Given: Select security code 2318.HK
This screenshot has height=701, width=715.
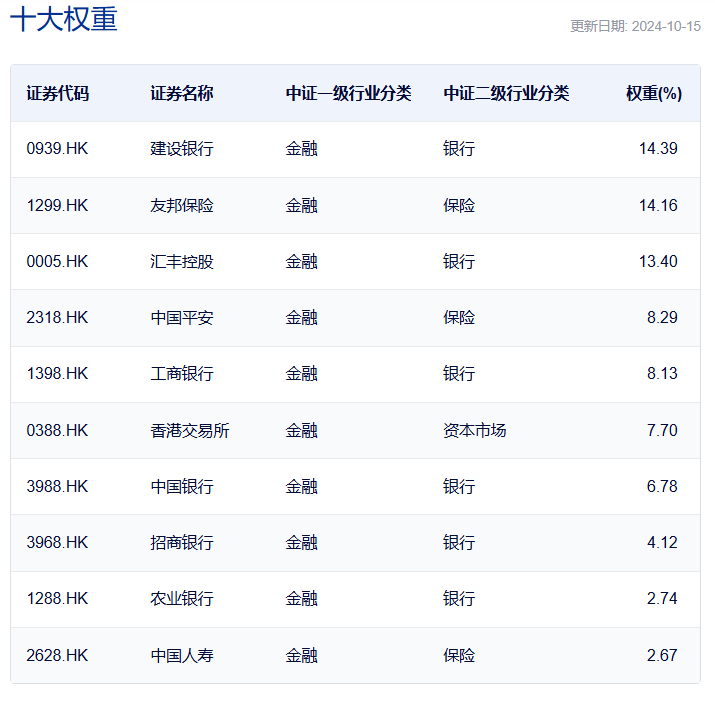Looking at the screenshot, I should coord(57,317).
